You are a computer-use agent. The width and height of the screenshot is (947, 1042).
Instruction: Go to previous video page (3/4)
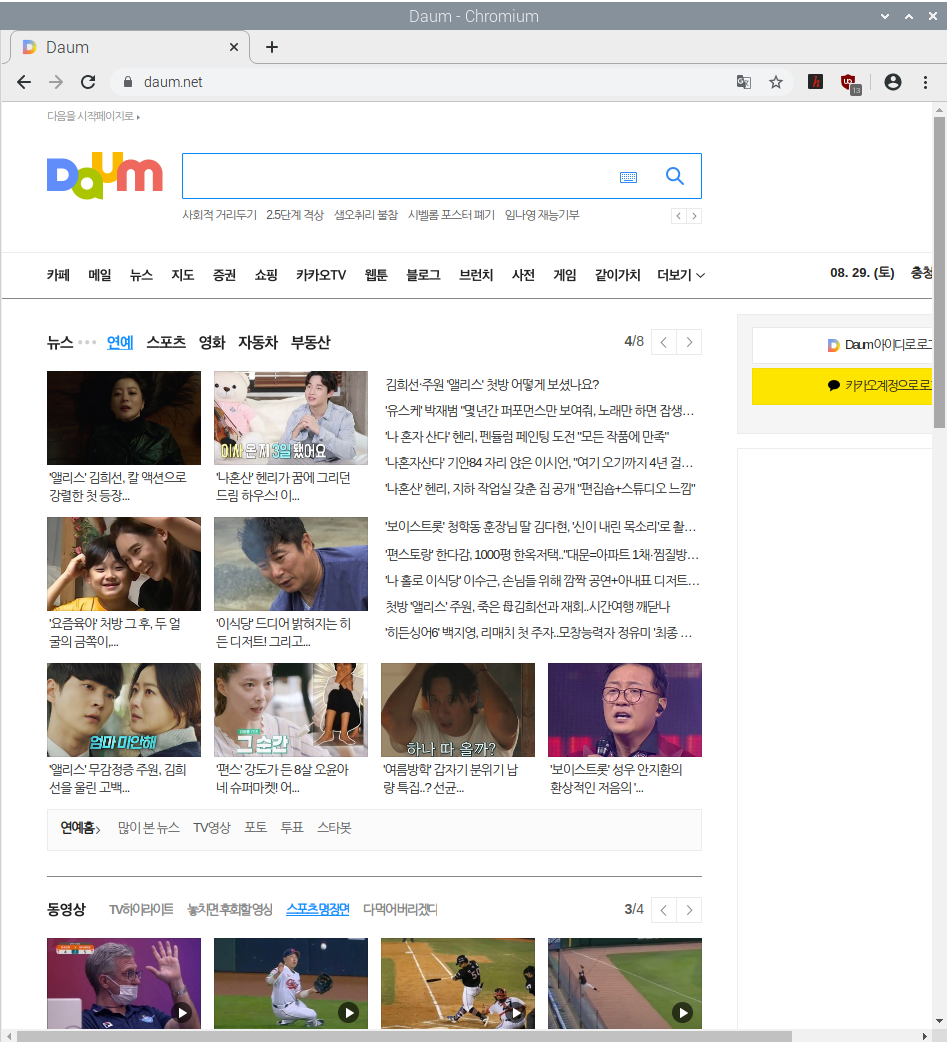pos(664,910)
